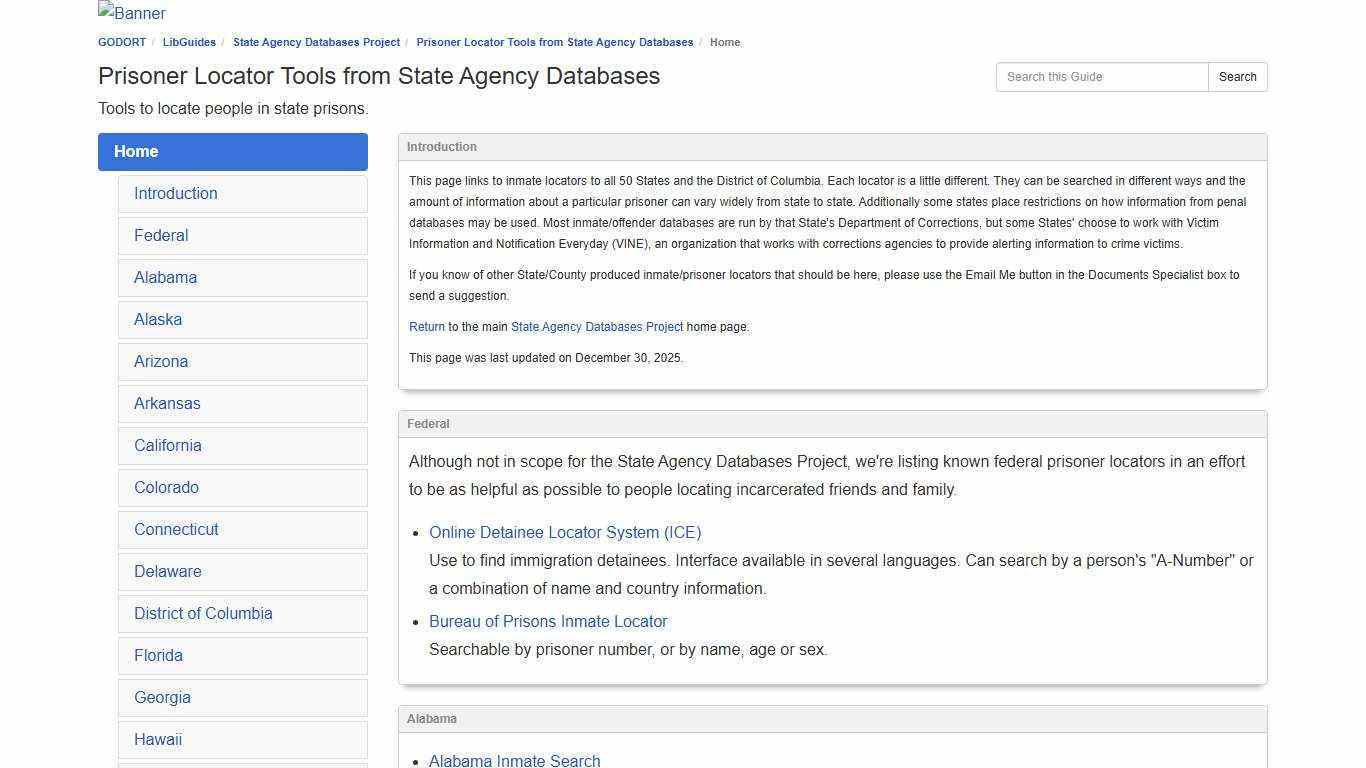Follow the State Agency Databases Project breadcrumb
The image size is (1366, 768).
316,42
